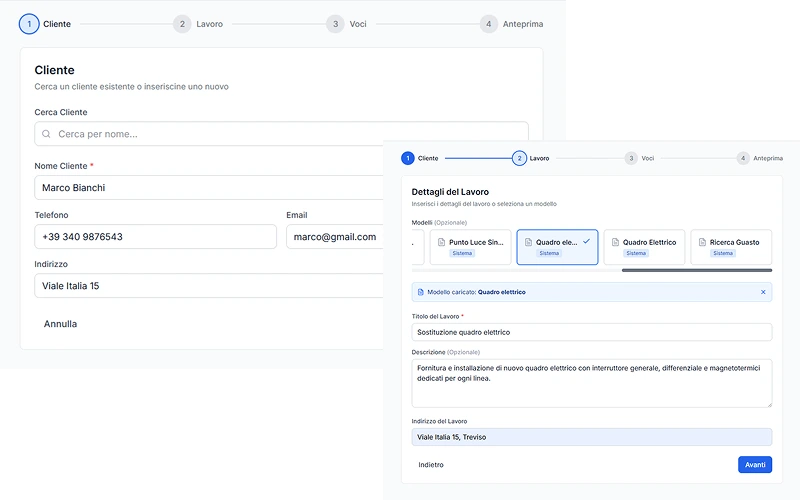Go to step 4 Anteprima in Cliente form

click(x=488, y=24)
